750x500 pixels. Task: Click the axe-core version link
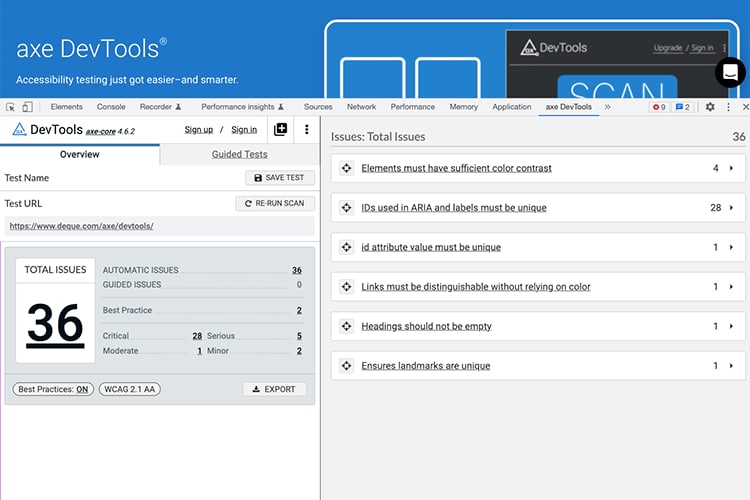tap(101, 131)
